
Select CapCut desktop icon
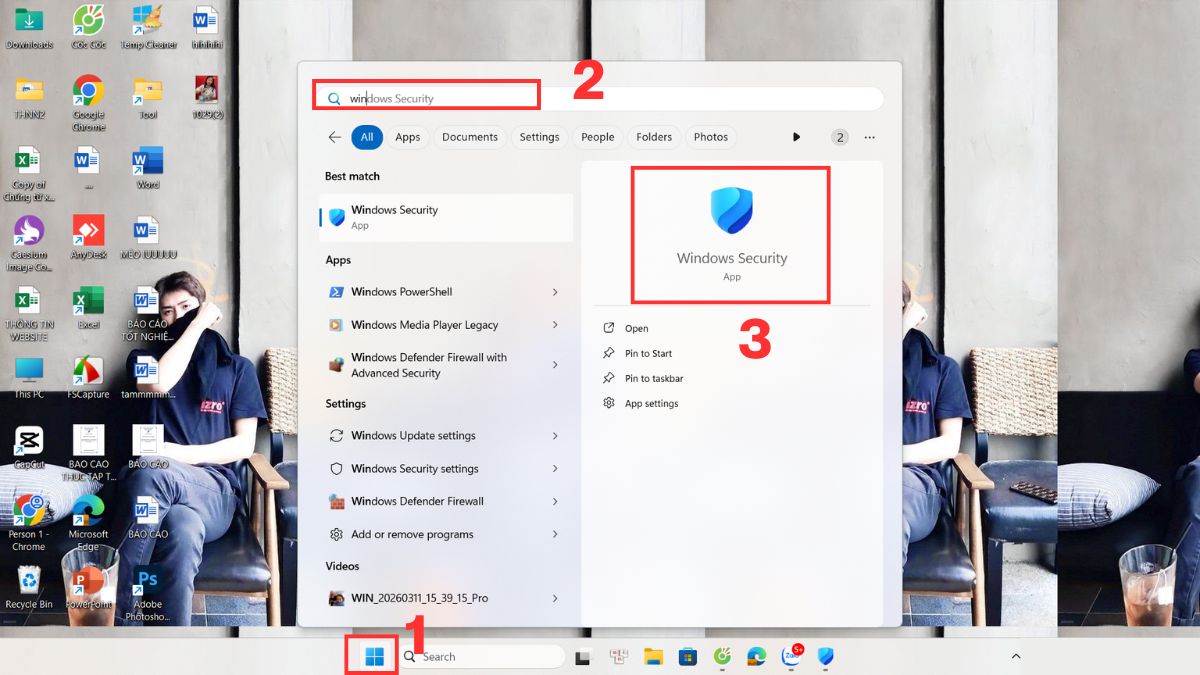[x=29, y=447]
